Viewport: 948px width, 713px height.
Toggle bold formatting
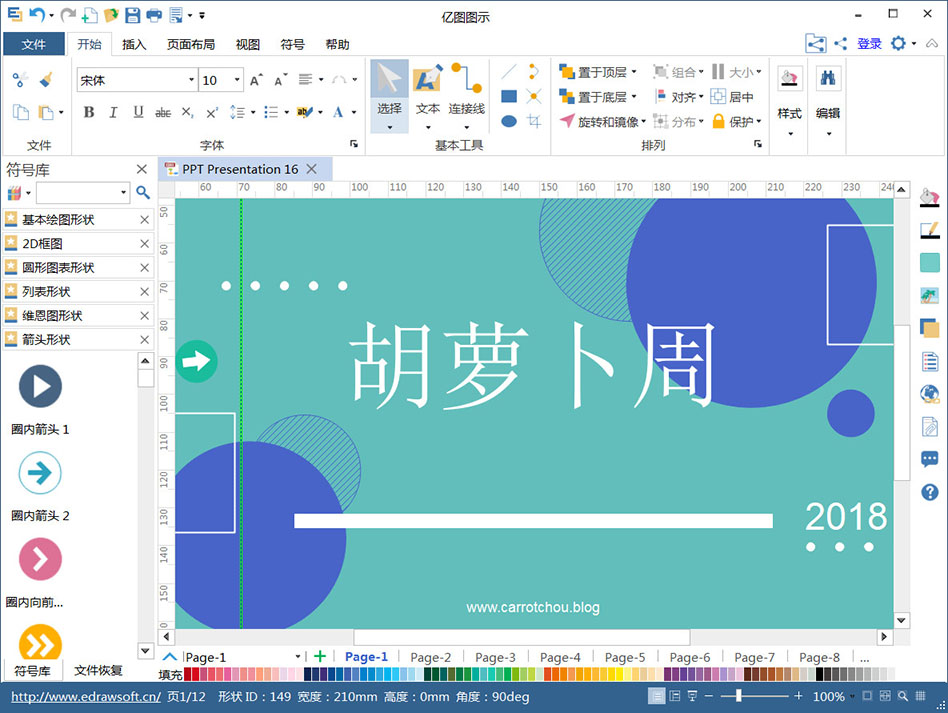(x=89, y=112)
